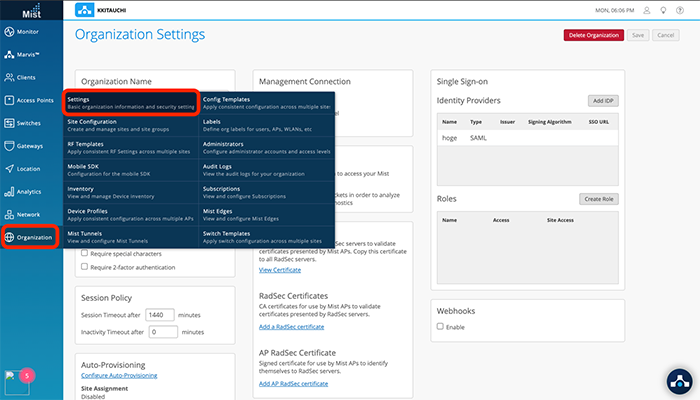Enable the Webhooks checkbox
The height and width of the screenshot is (400, 700).
[x=441, y=326]
